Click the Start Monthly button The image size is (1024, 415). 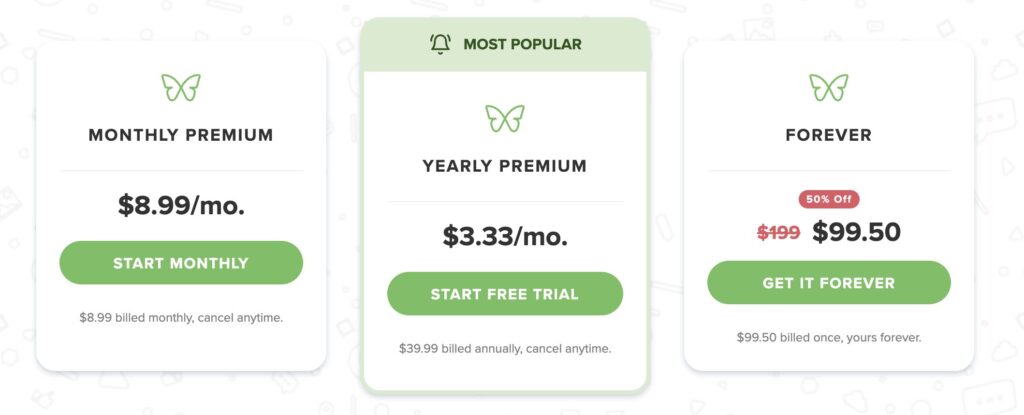181,263
